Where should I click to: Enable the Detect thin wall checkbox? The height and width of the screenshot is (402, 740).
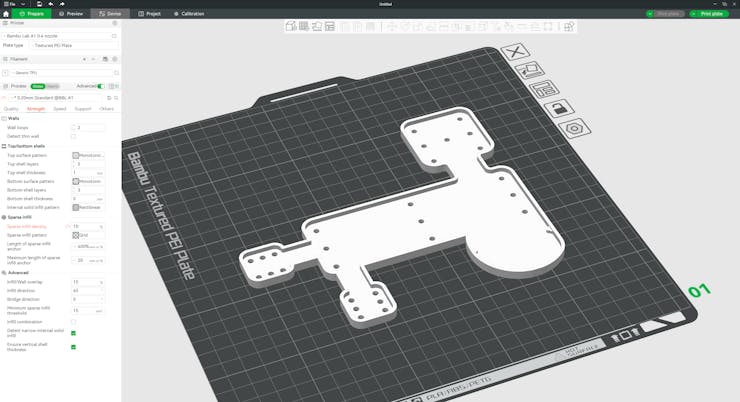coord(73,136)
